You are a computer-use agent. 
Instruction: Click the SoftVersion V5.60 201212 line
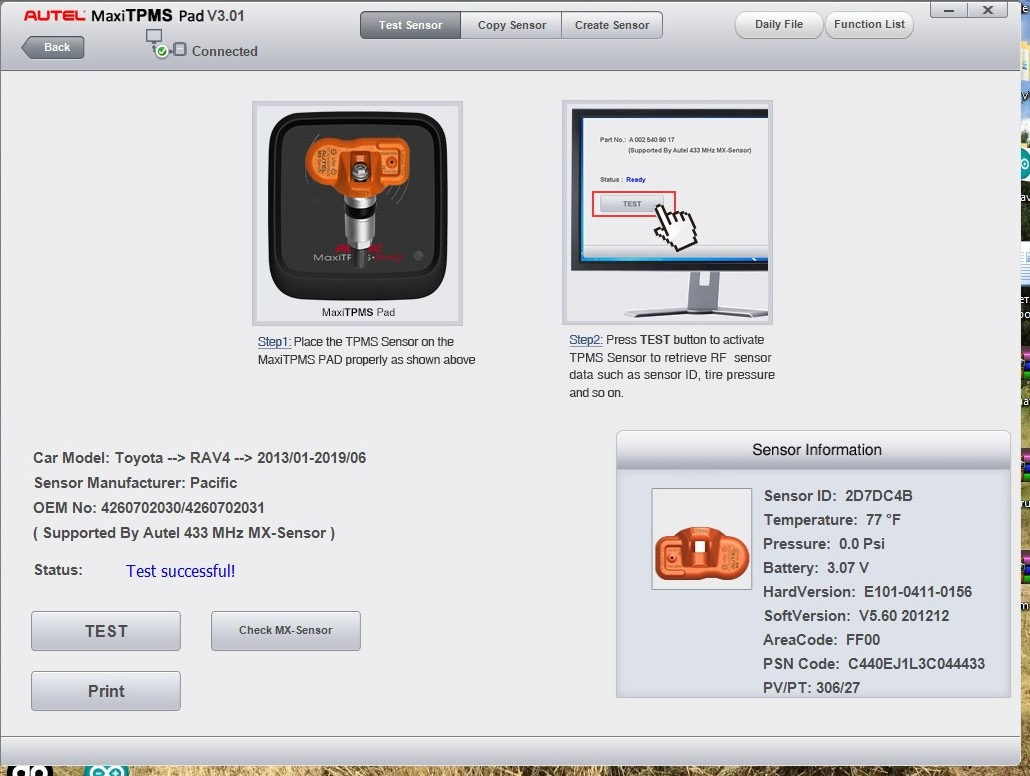pyautogui.click(x=857, y=616)
